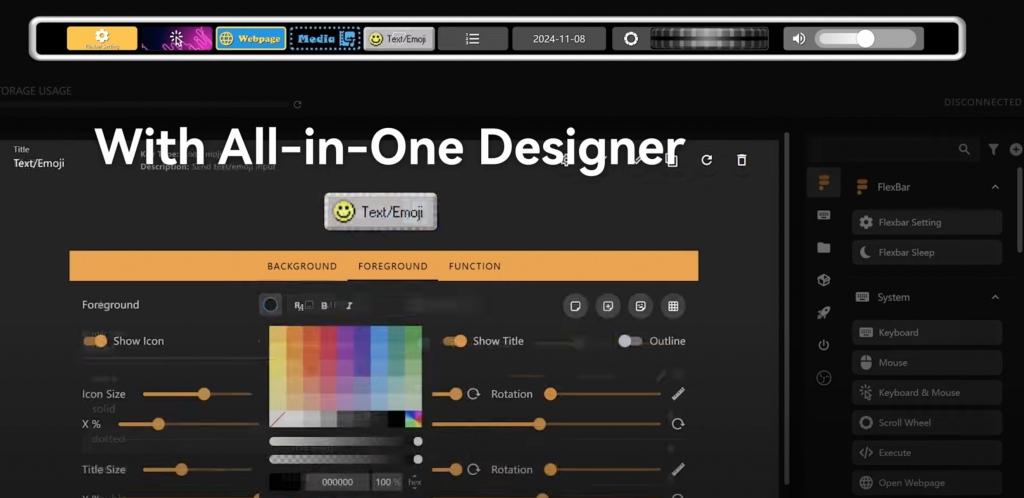Click the Text/Emoji key preview thumbnail
This screenshot has width=1024, height=498.
click(x=381, y=211)
